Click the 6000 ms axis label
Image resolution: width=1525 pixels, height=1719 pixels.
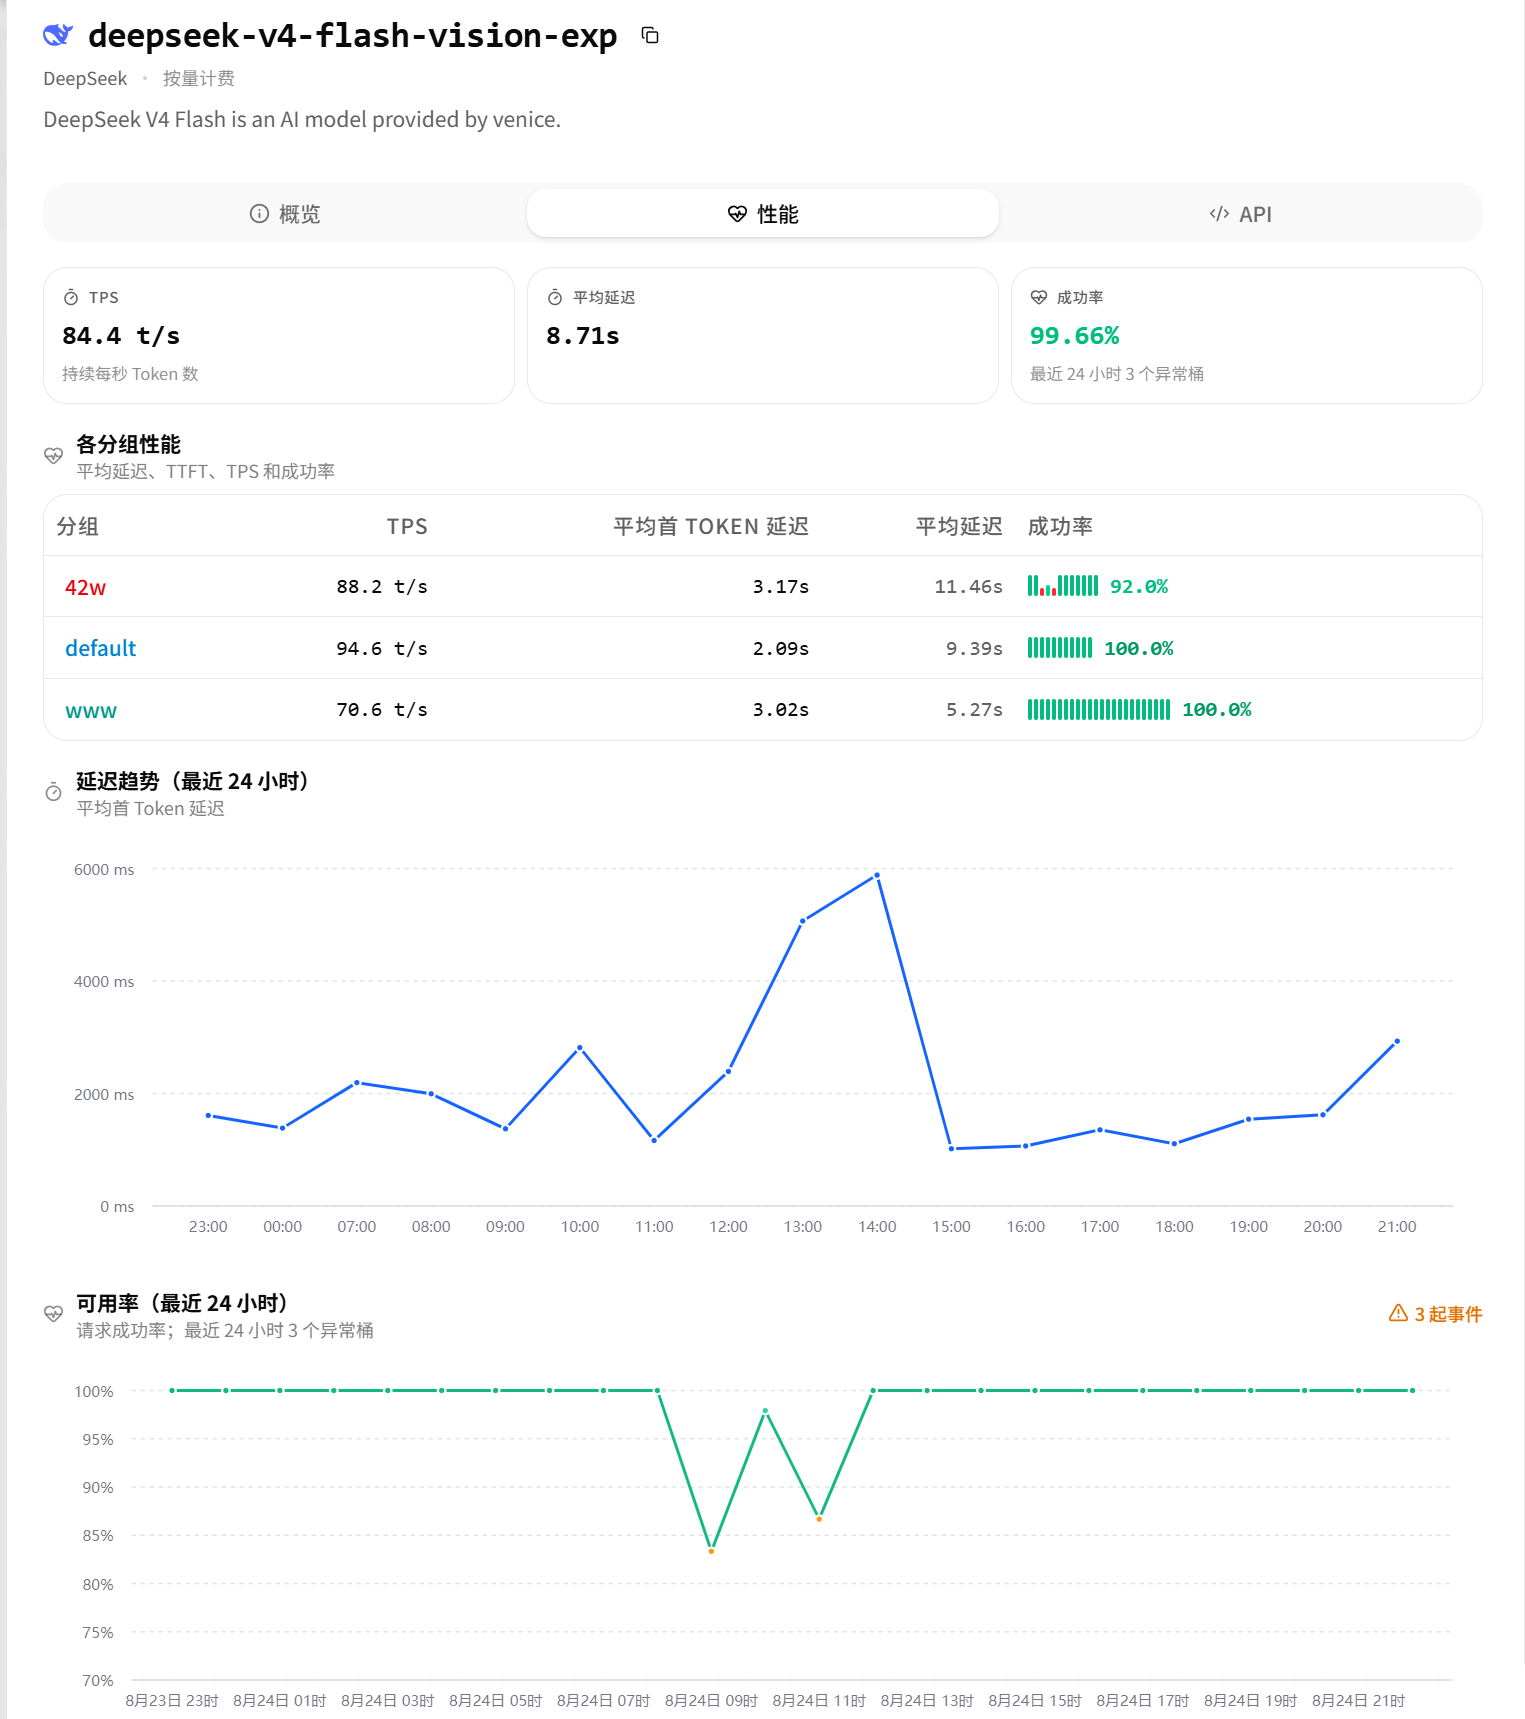pyautogui.click(x=104, y=870)
